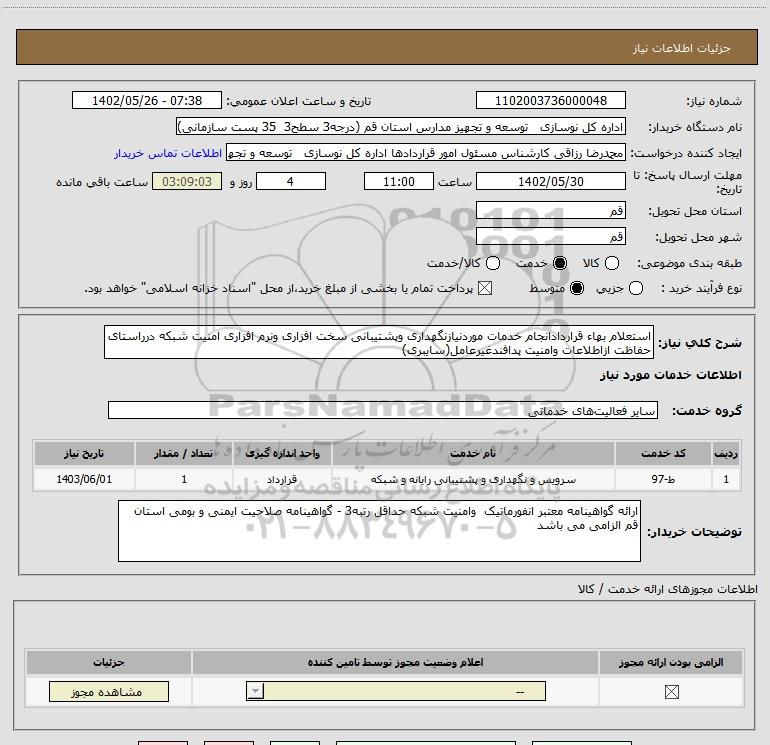The image size is (770, 745).
Task: Click the service group field سایر فعالیت‌های خدماتی
Action: (383, 411)
